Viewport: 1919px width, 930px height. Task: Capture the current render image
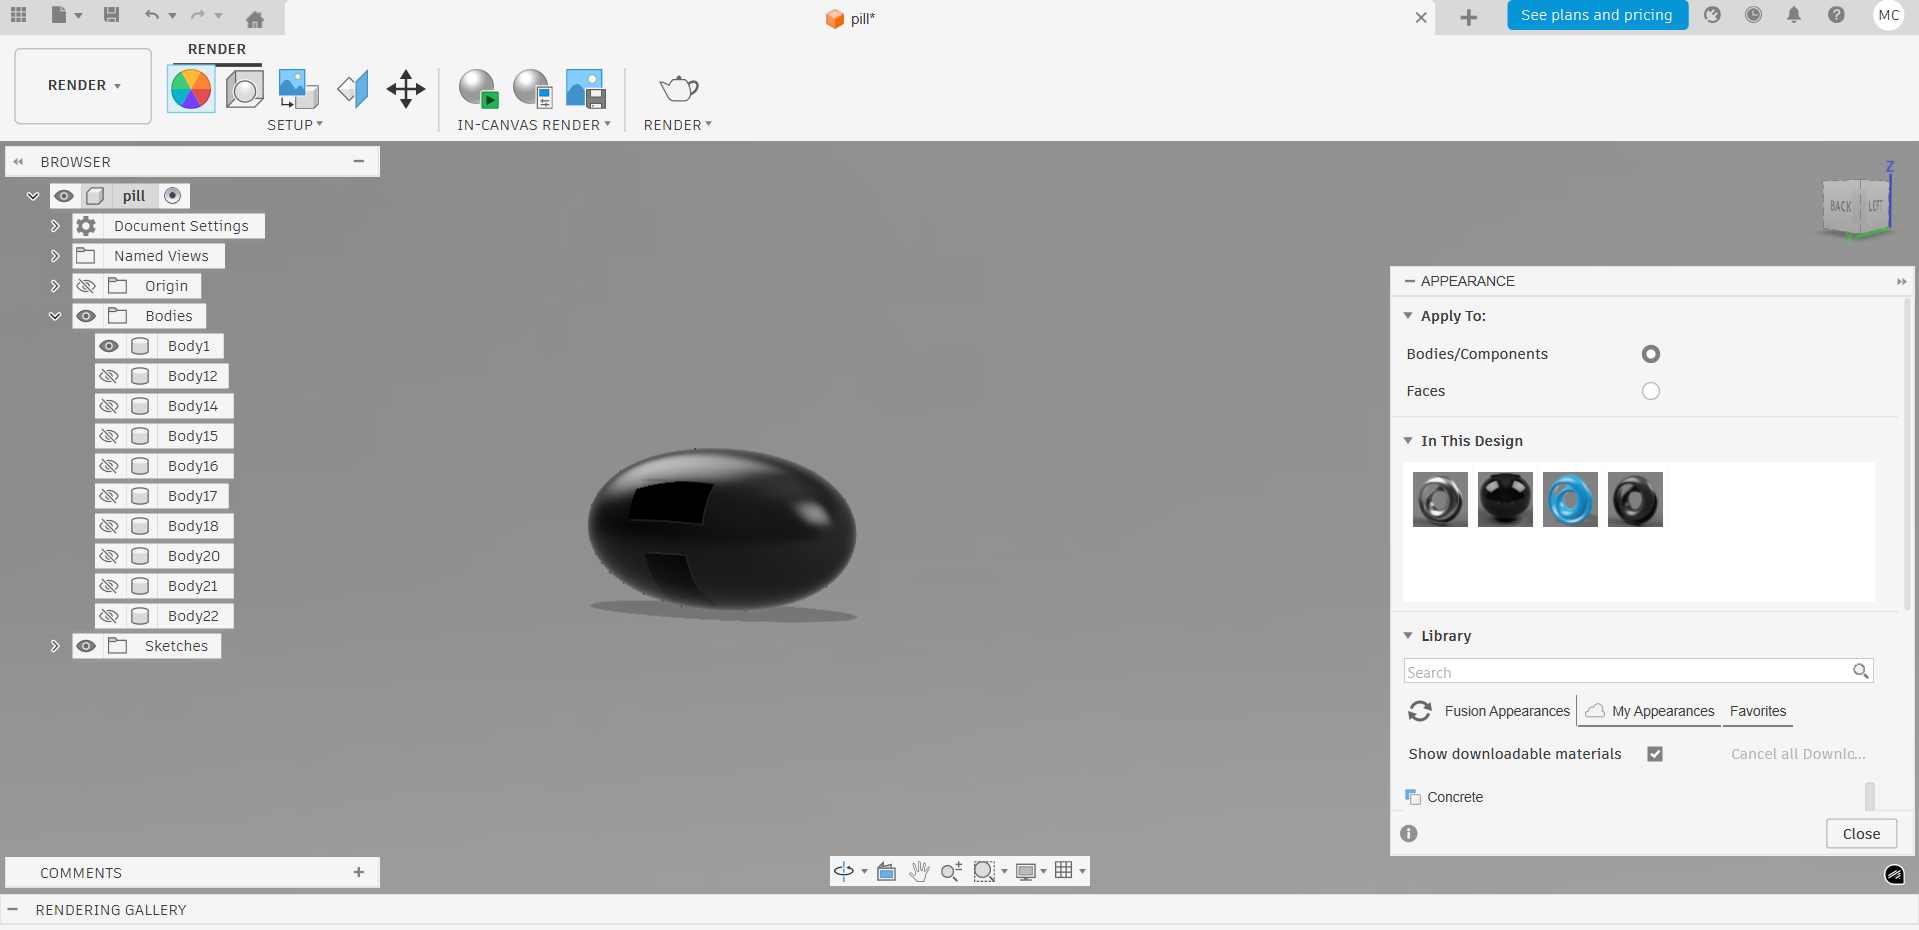pyautogui.click(x=585, y=88)
